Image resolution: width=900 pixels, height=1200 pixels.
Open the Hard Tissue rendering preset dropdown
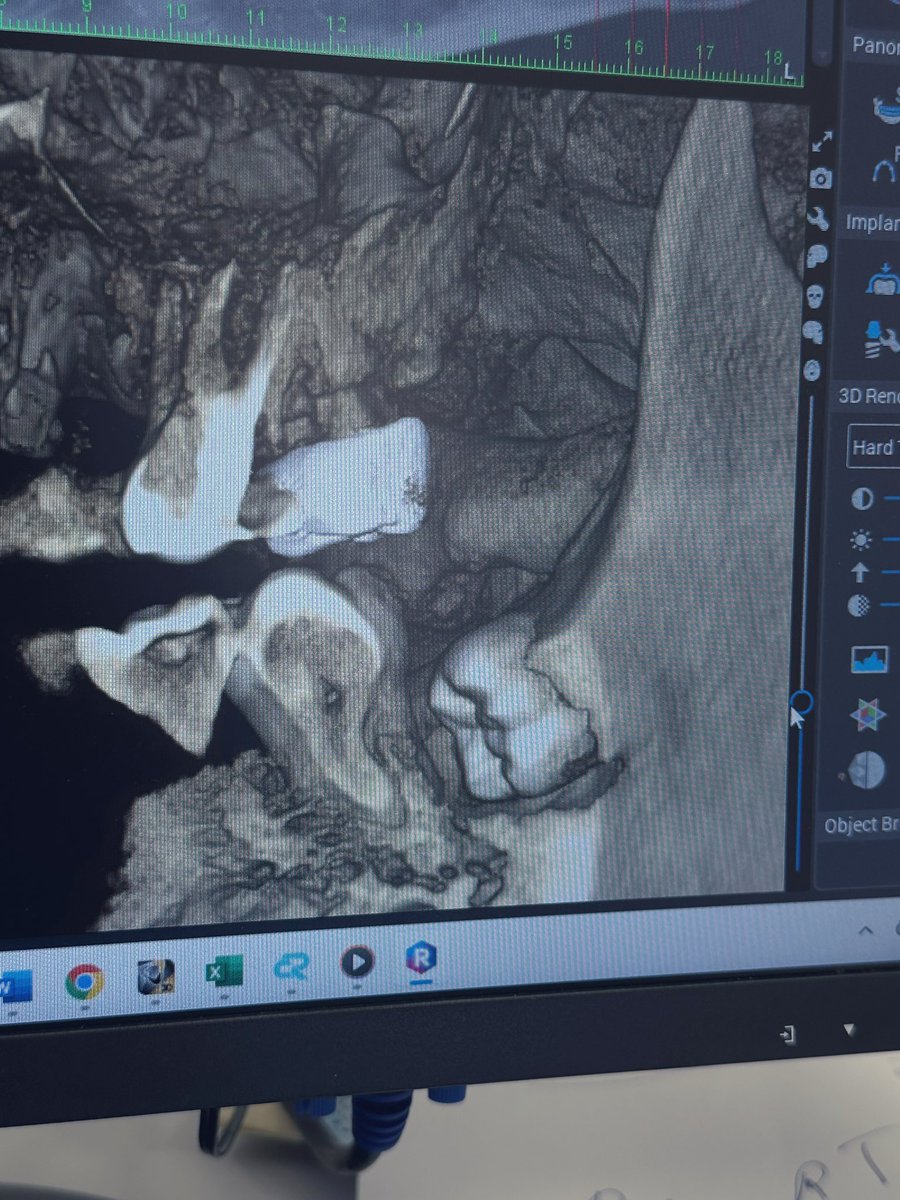[873, 448]
